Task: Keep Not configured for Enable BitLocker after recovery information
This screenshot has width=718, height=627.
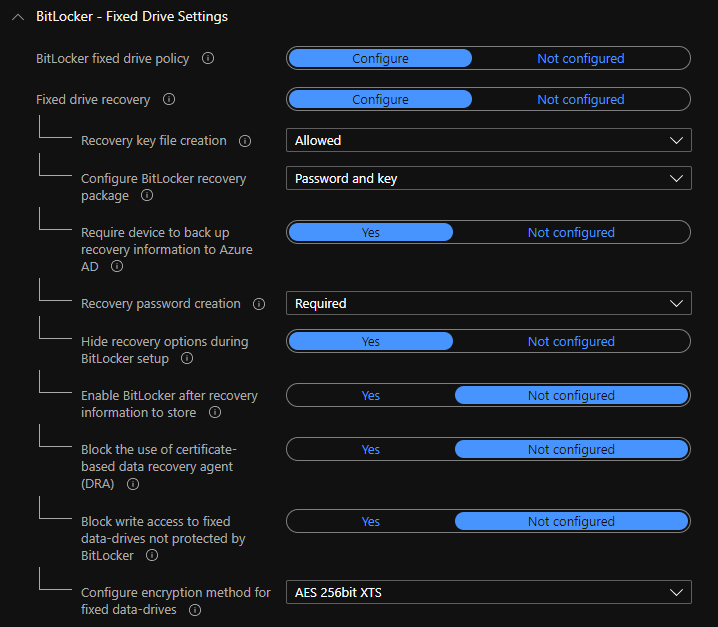Action: point(571,395)
